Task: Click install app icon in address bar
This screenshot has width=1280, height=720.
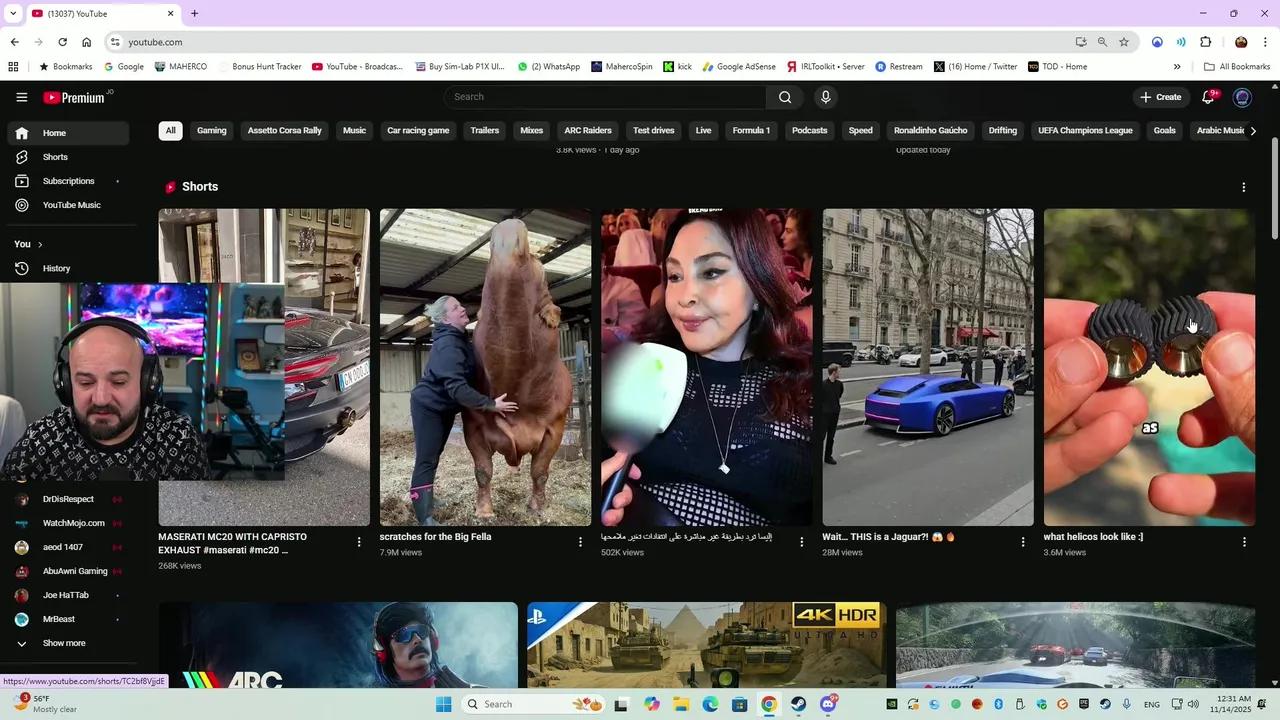Action: pos(1081,42)
